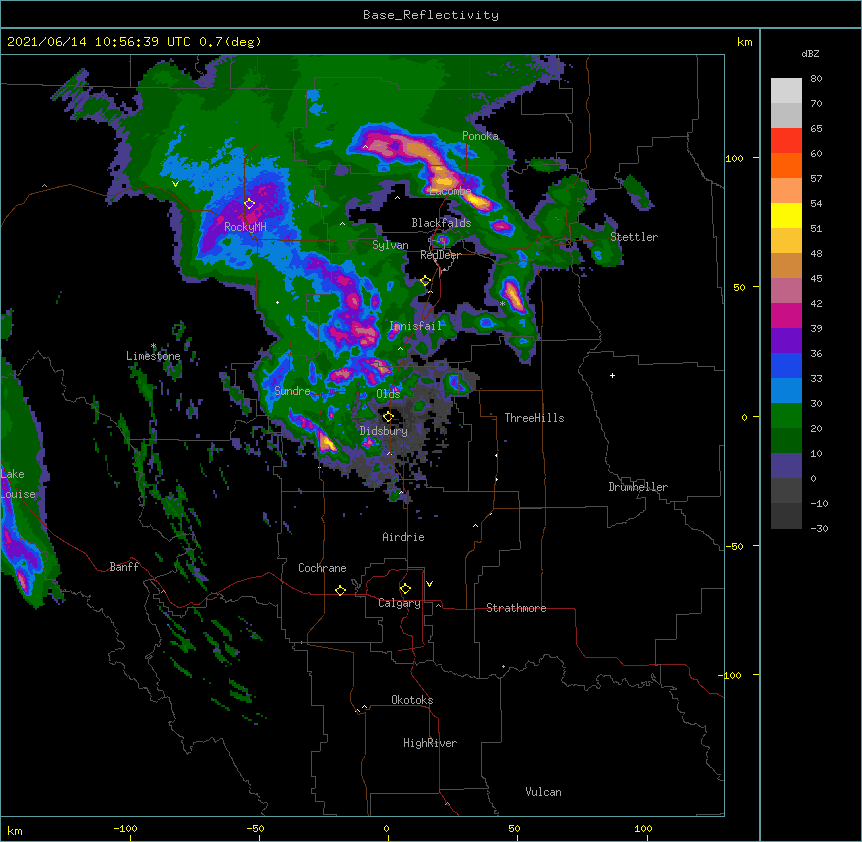Select the Ponoka city label

point(480,136)
